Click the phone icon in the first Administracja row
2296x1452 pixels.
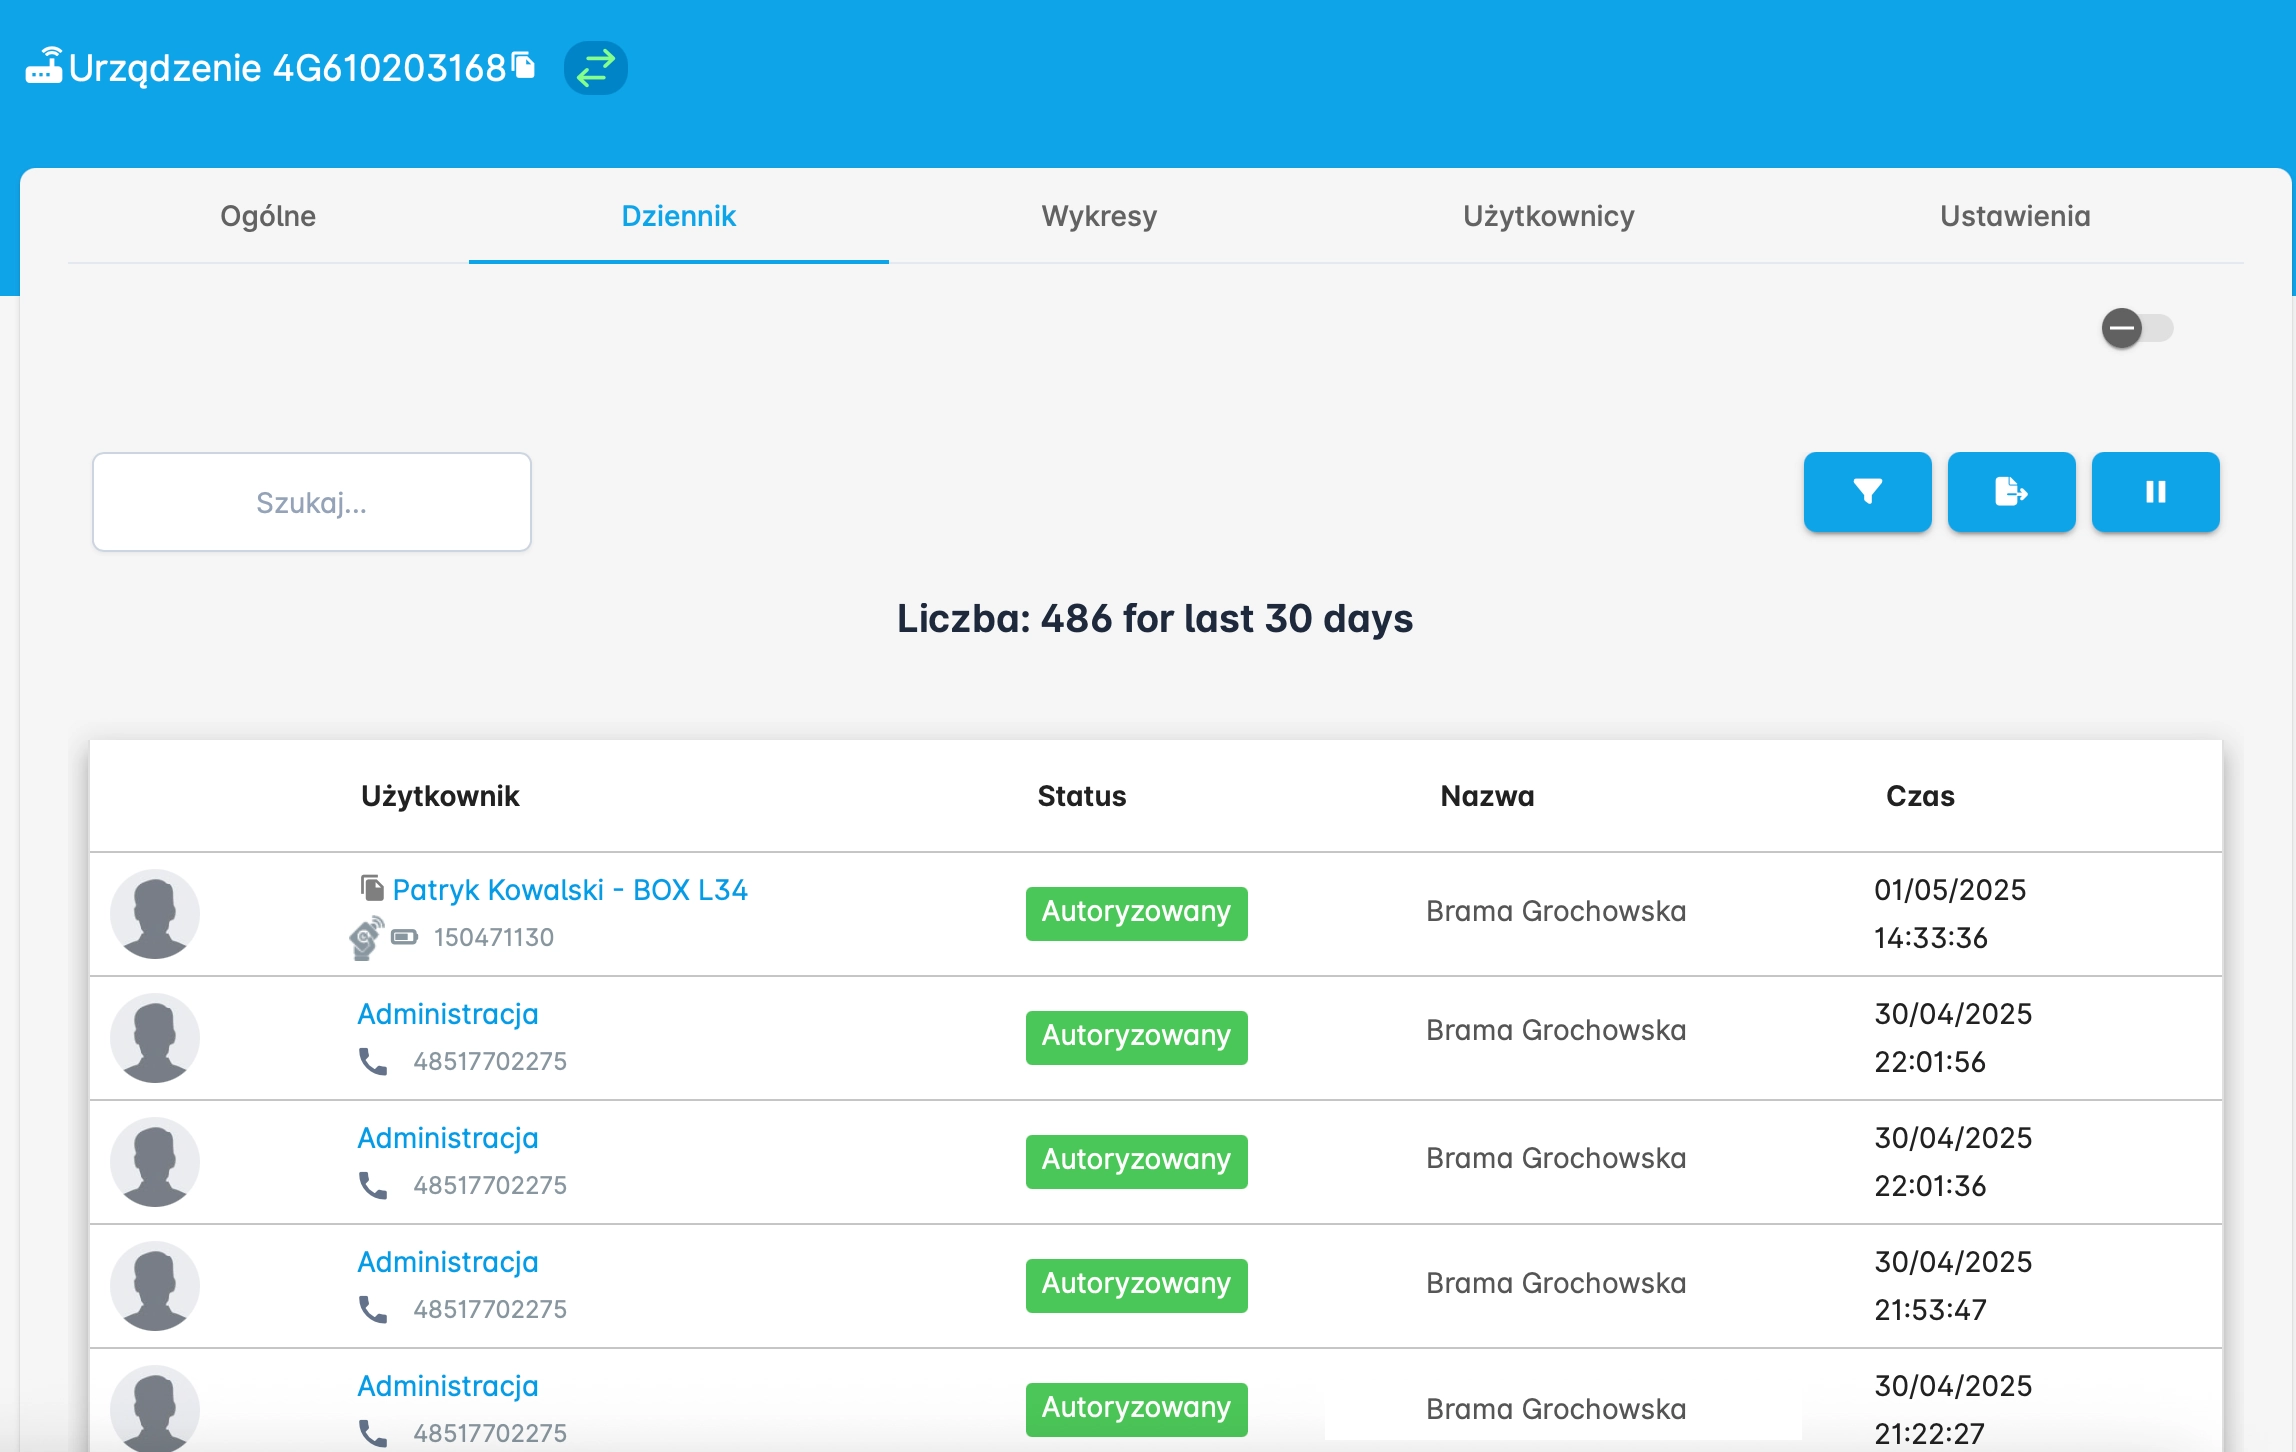(373, 1061)
